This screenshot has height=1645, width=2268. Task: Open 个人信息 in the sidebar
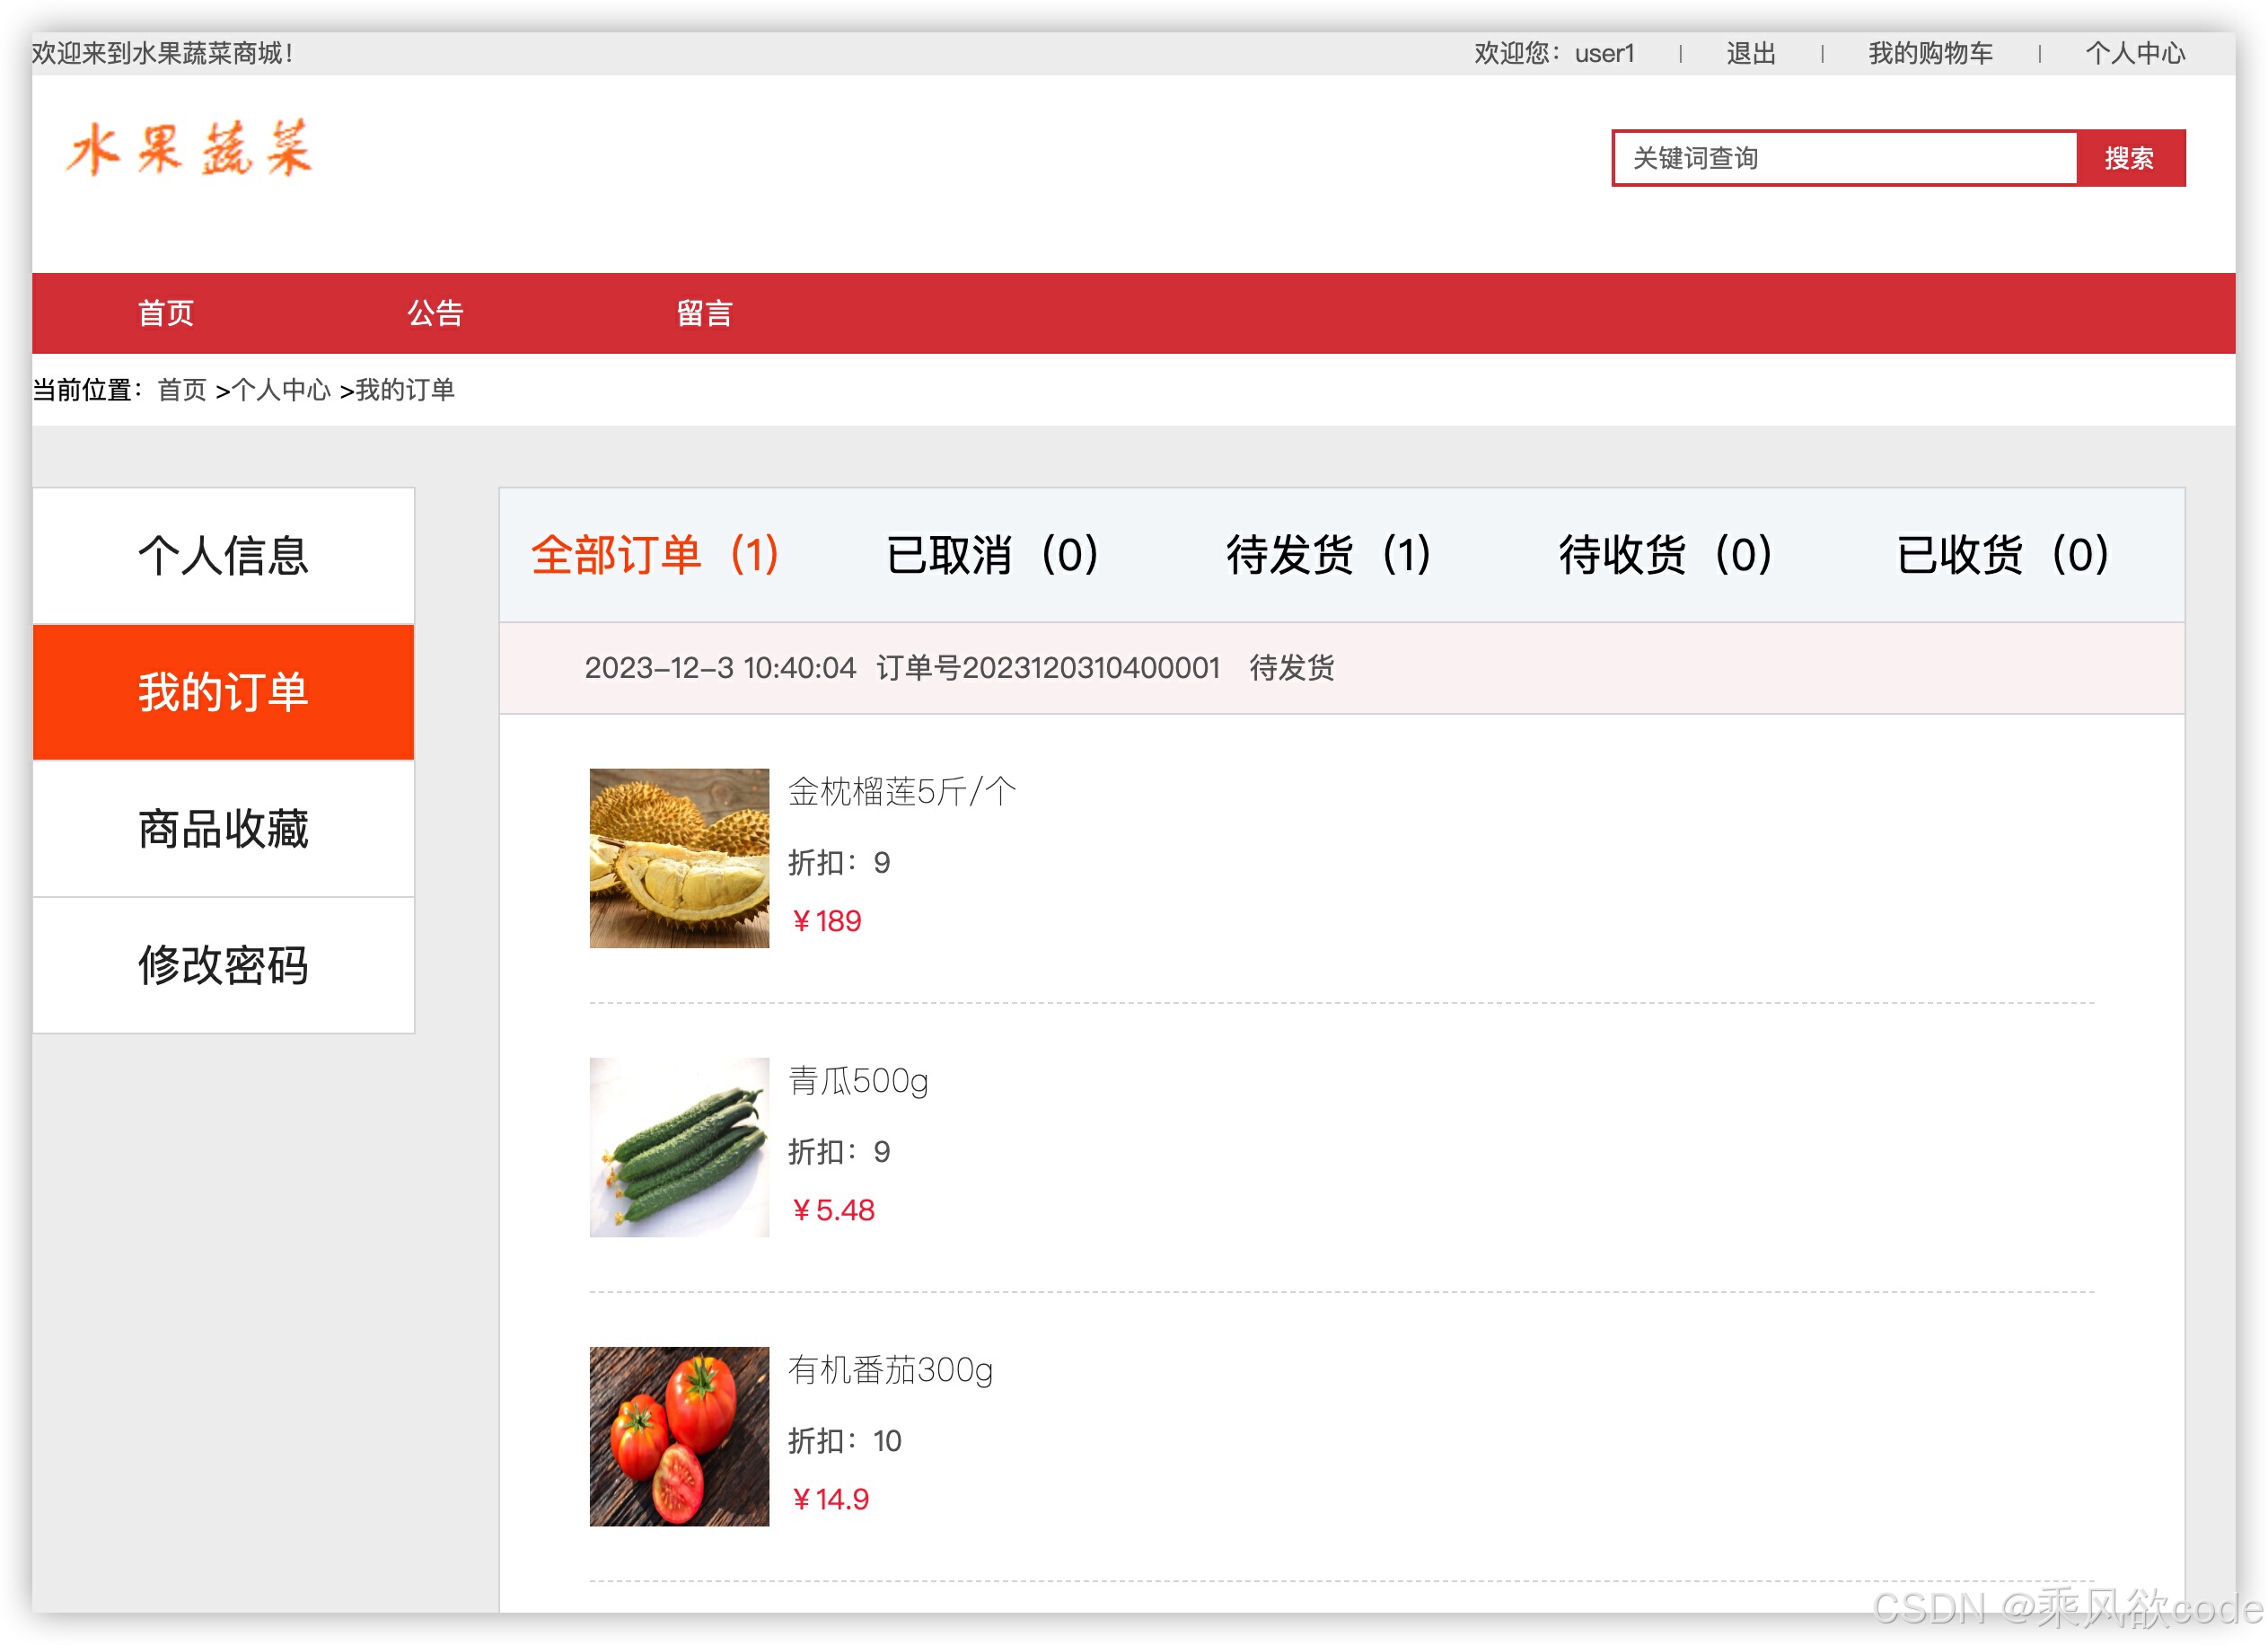pos(223,556)
